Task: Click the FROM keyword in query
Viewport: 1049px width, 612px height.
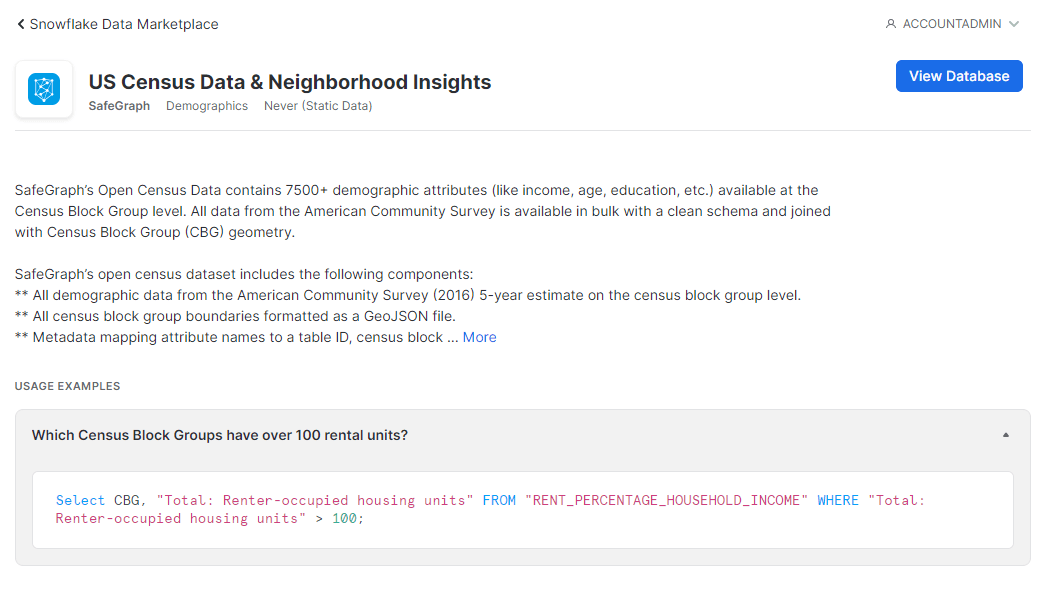Action: point(499,500)
